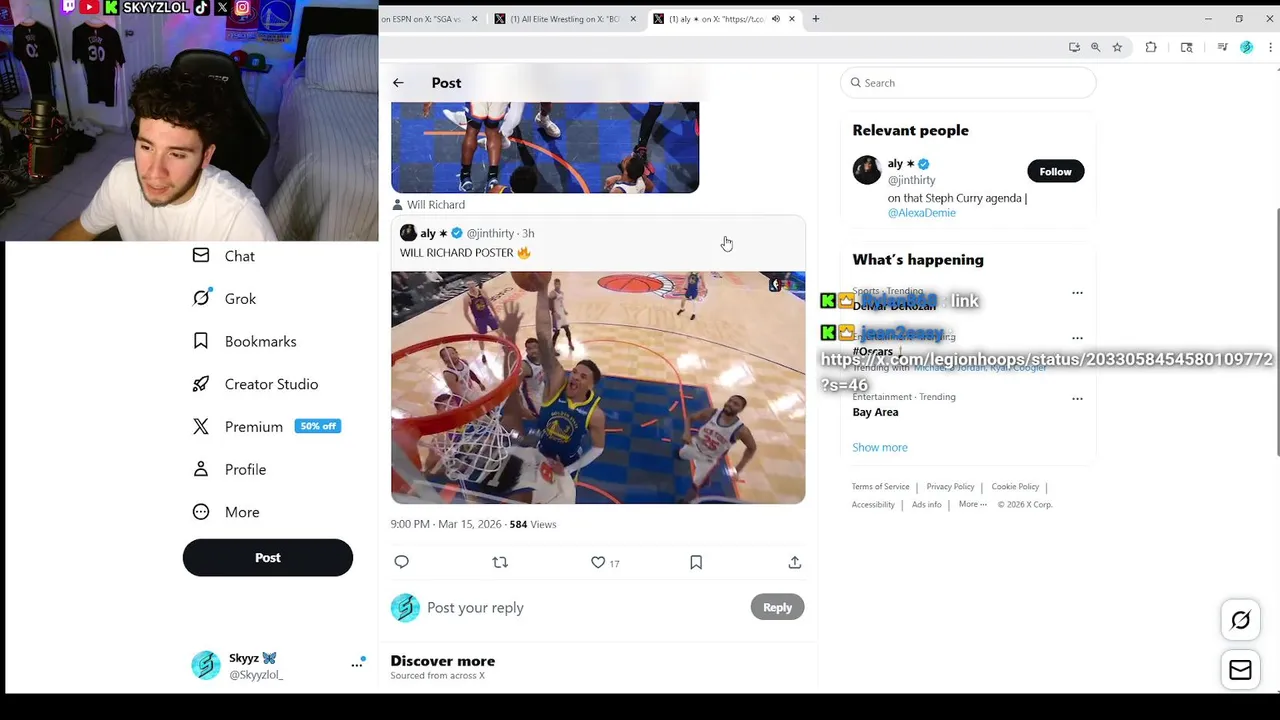Open the browser extensions puzzle icon
The width and height of the screenshot is (1280, 720).
1151,47
